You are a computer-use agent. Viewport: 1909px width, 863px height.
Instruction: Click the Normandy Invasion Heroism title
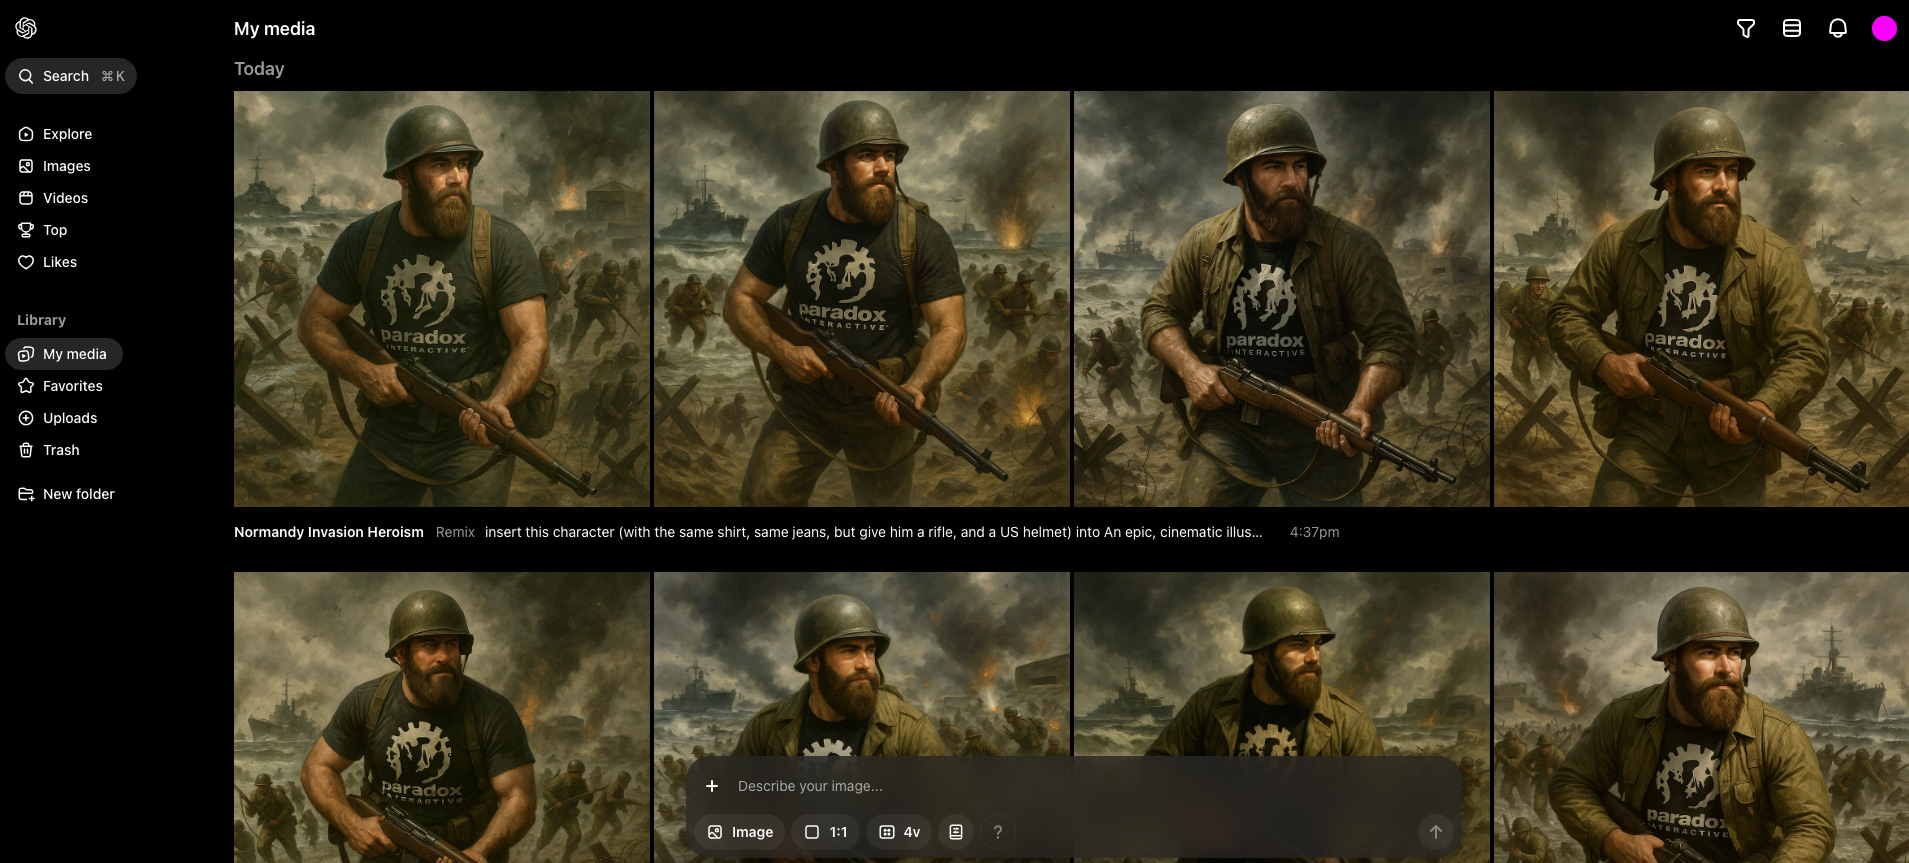(329, 532)
